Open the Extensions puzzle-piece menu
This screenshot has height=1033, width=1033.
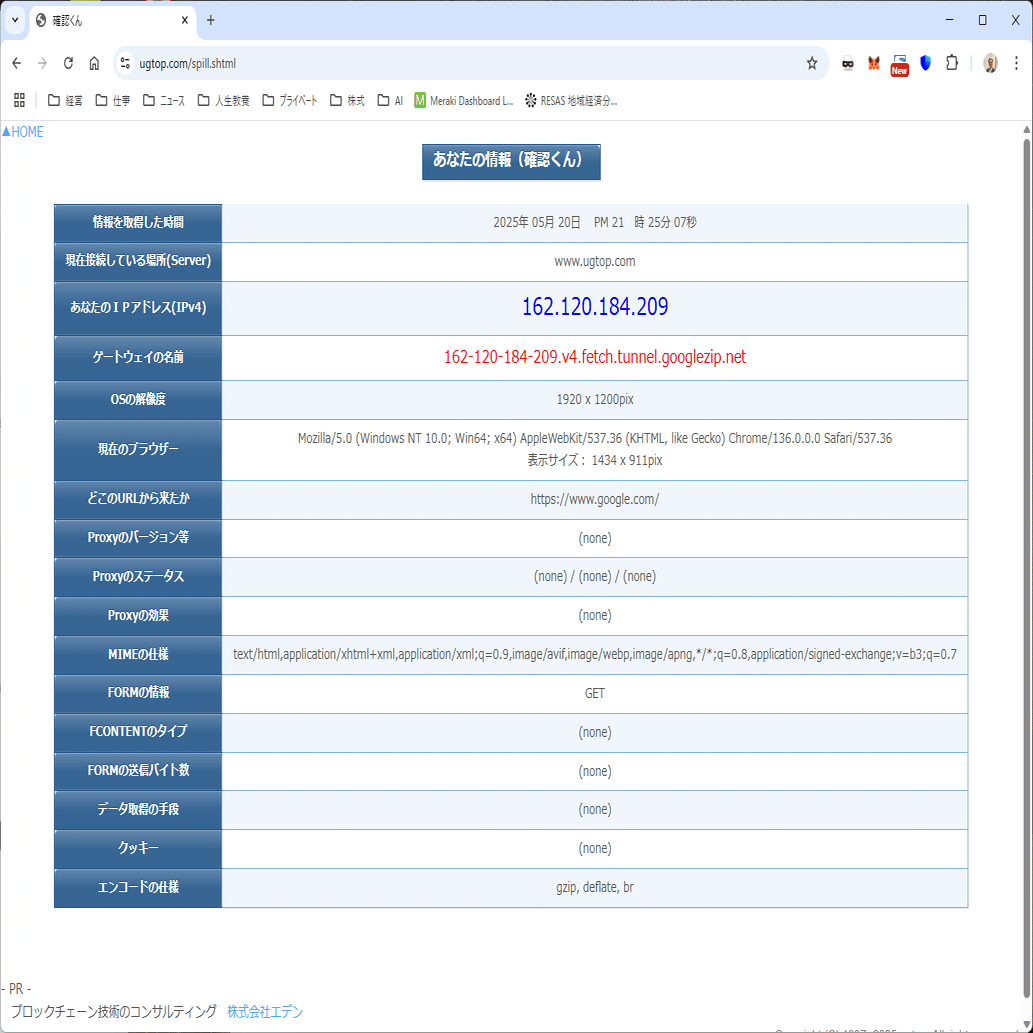[x=951, y=63]
